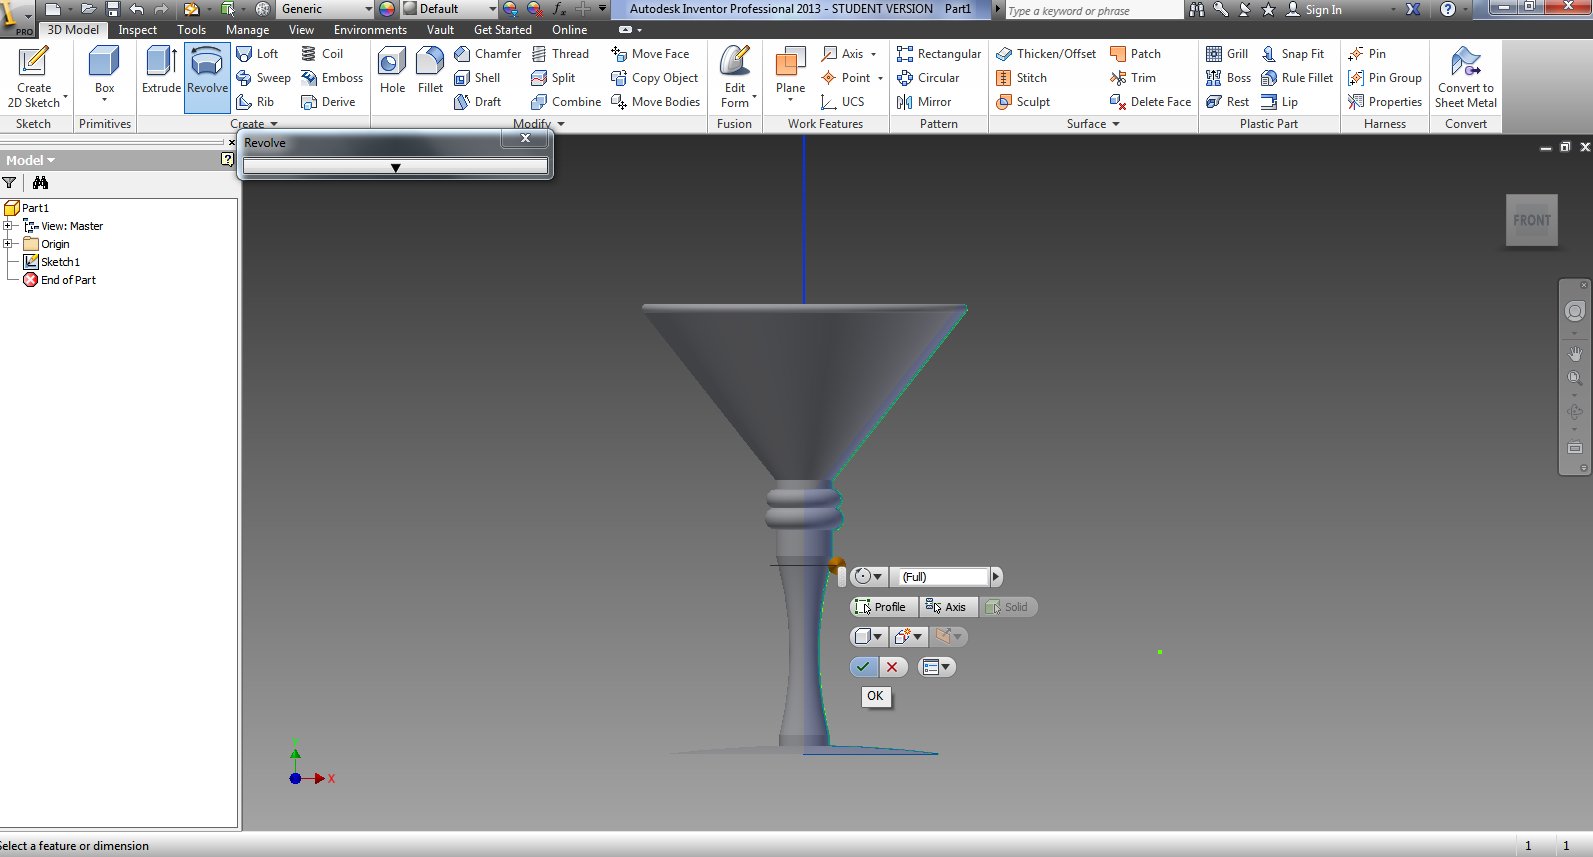This screenshot has width=1593, height=857.
Task: Click the keyword search field
Action: pos(1093,10)
